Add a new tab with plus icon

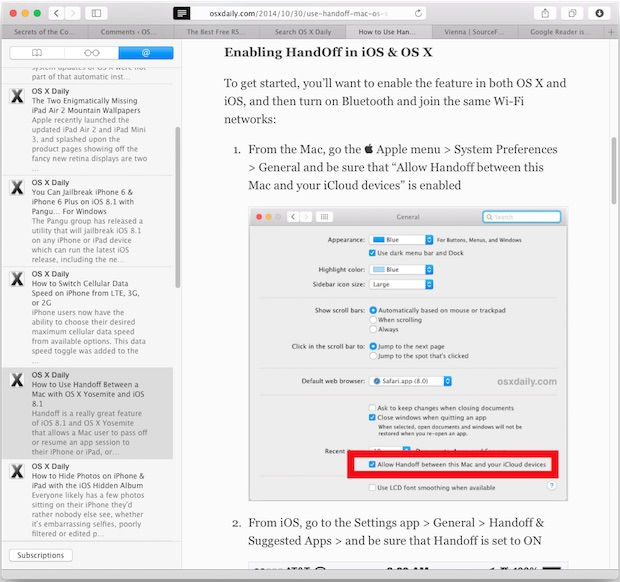coord(611,32)
